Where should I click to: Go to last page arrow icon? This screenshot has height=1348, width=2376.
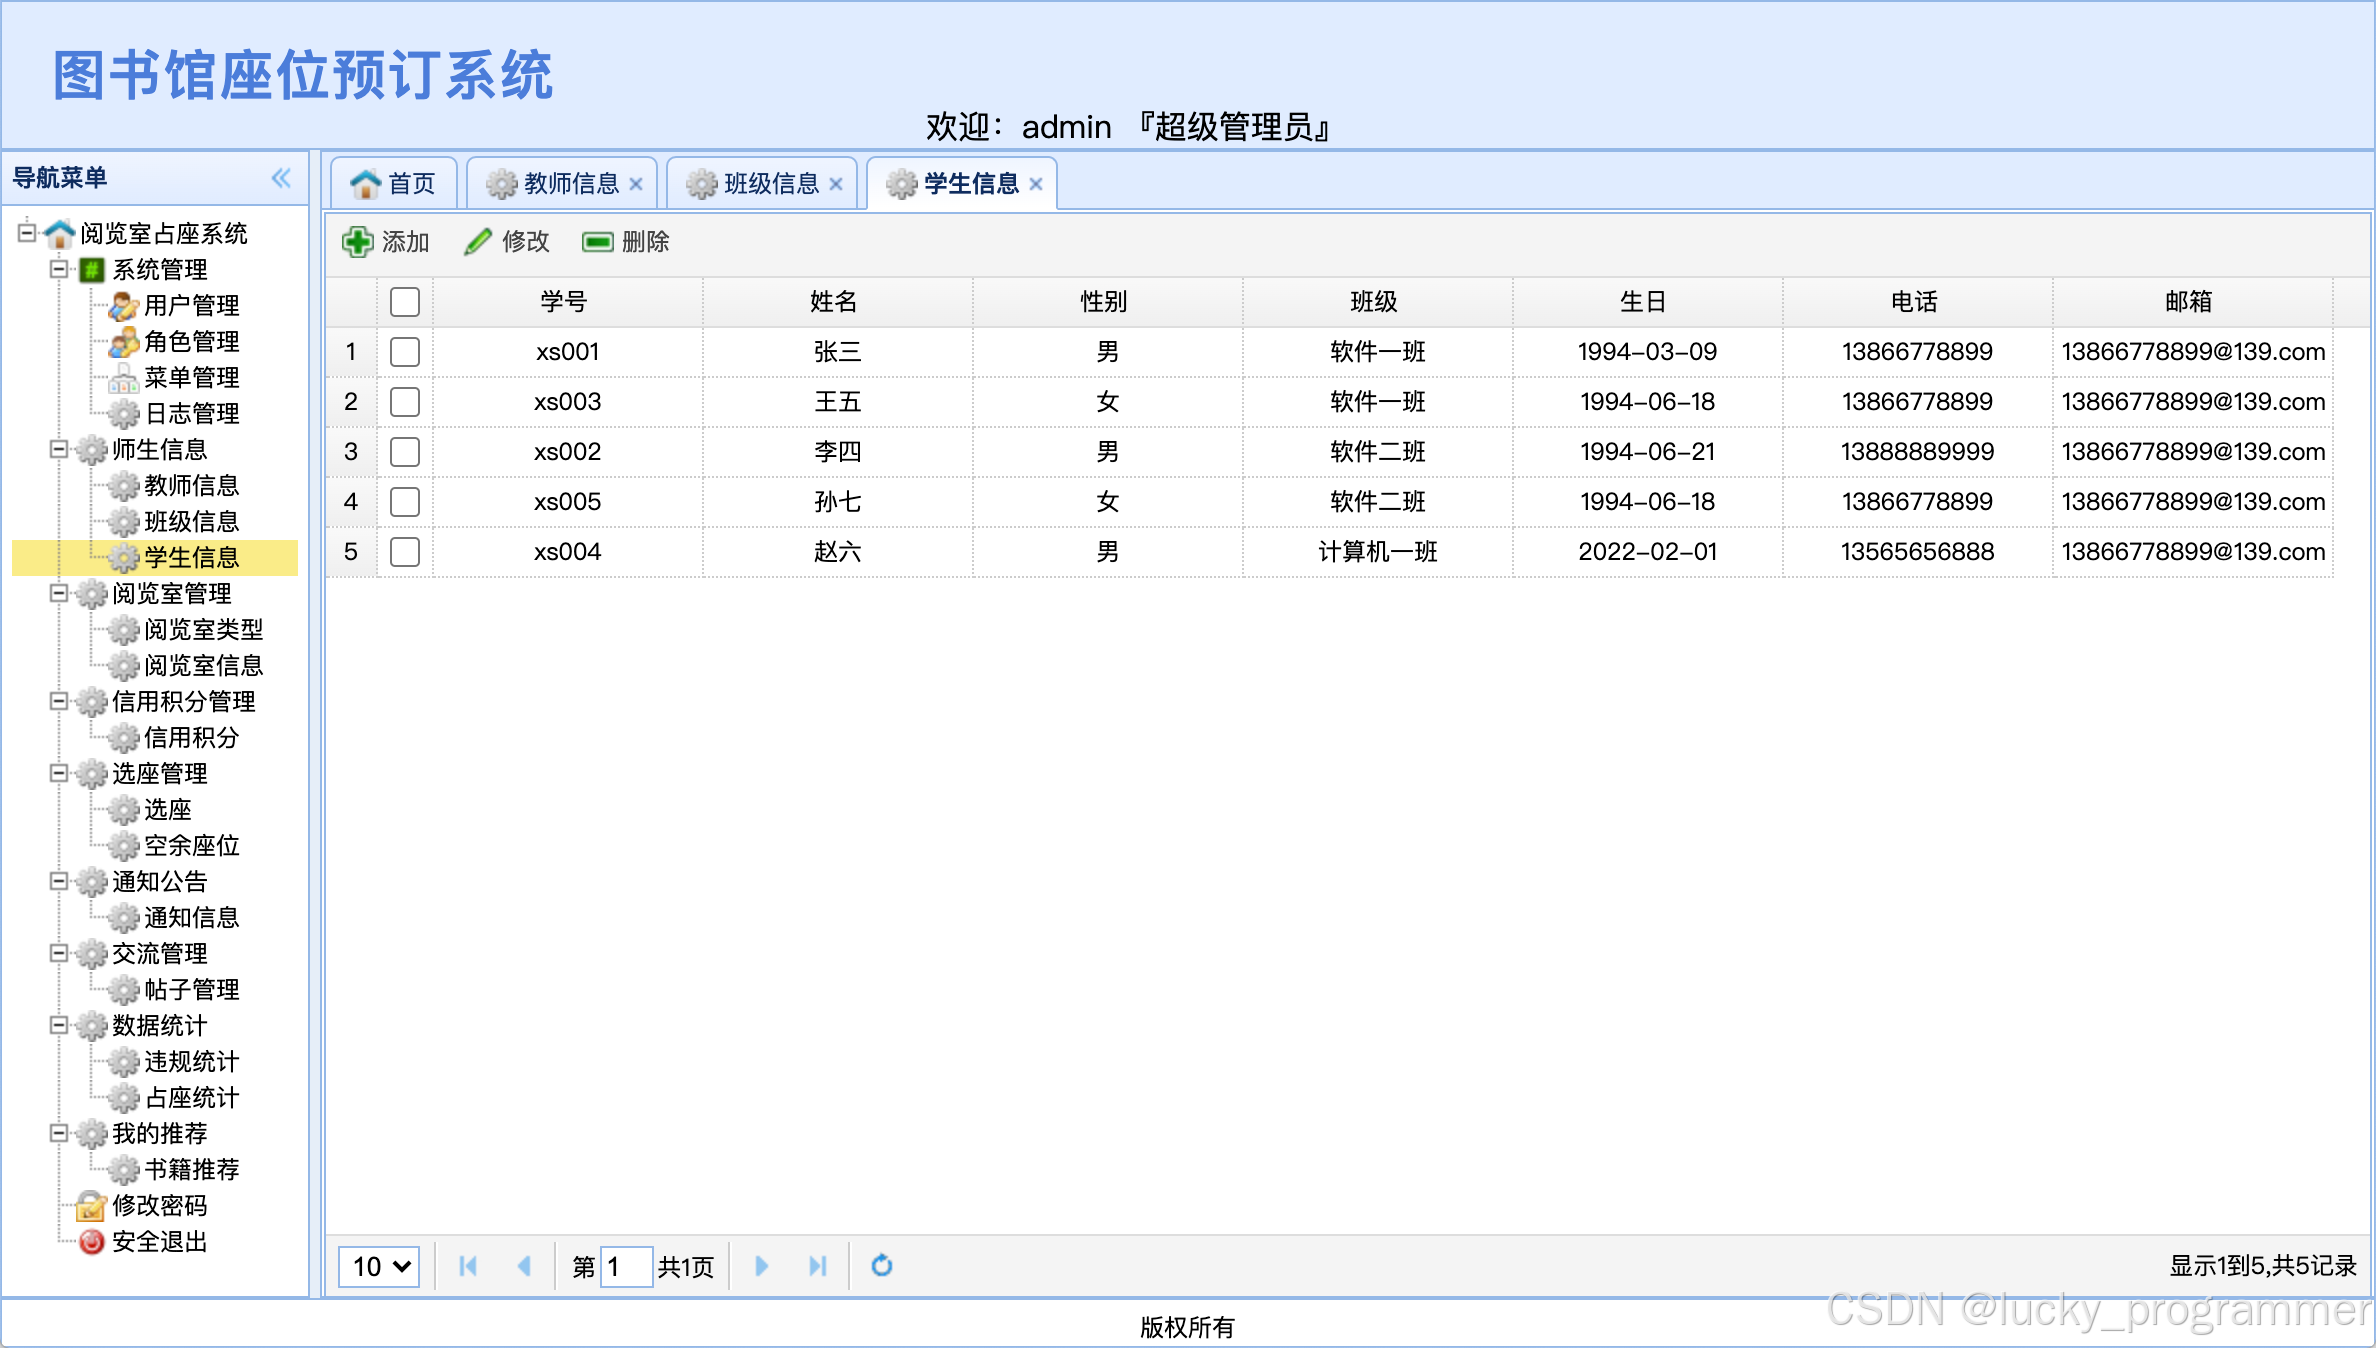[x=817, y=1266]
